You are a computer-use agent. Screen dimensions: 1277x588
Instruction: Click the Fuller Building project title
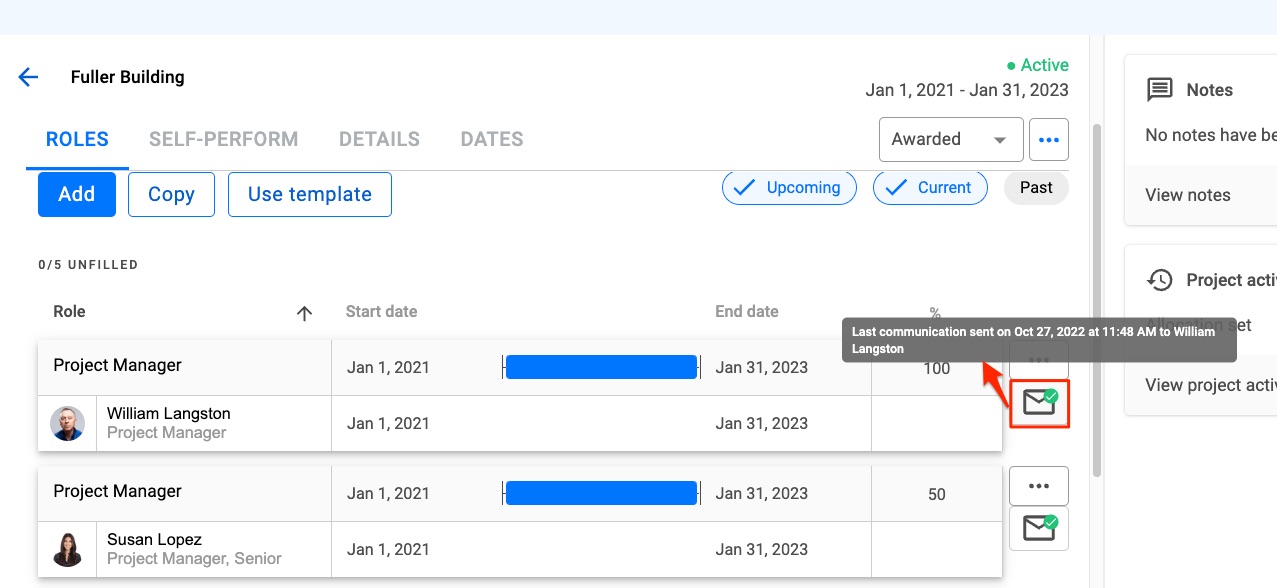point(128,77)
